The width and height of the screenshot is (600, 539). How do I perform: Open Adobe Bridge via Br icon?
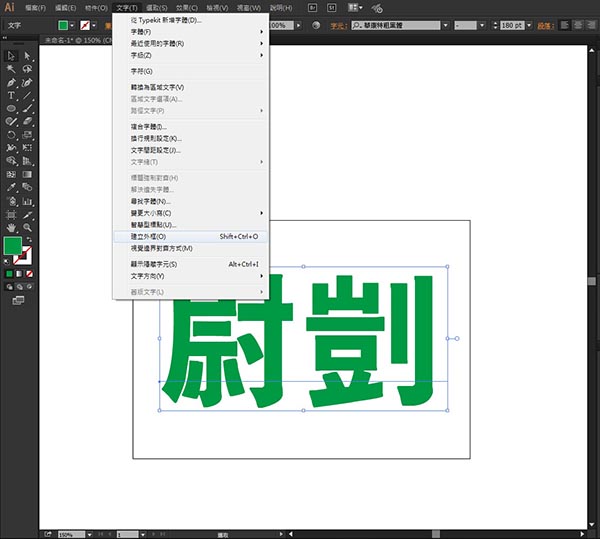click(314, 7)
